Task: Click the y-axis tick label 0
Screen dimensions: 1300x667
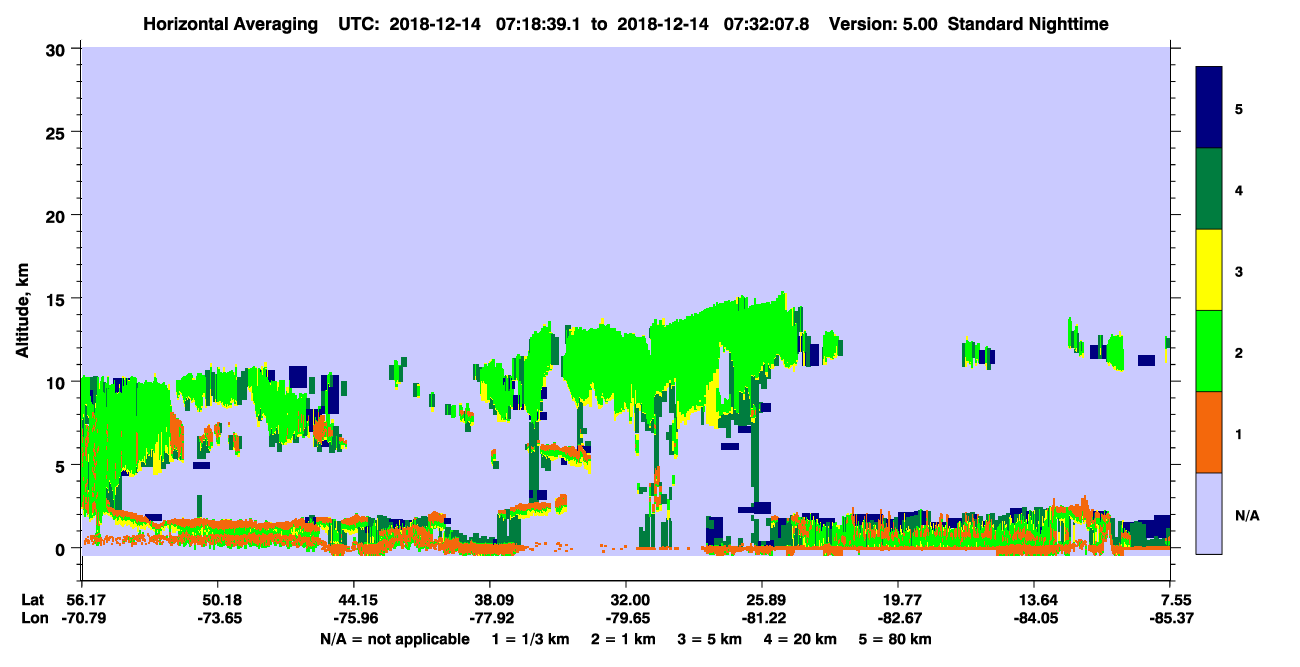Action: 62,548
